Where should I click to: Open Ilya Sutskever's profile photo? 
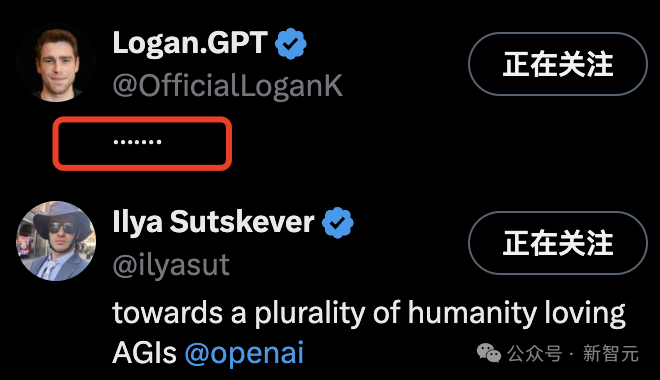56,241
